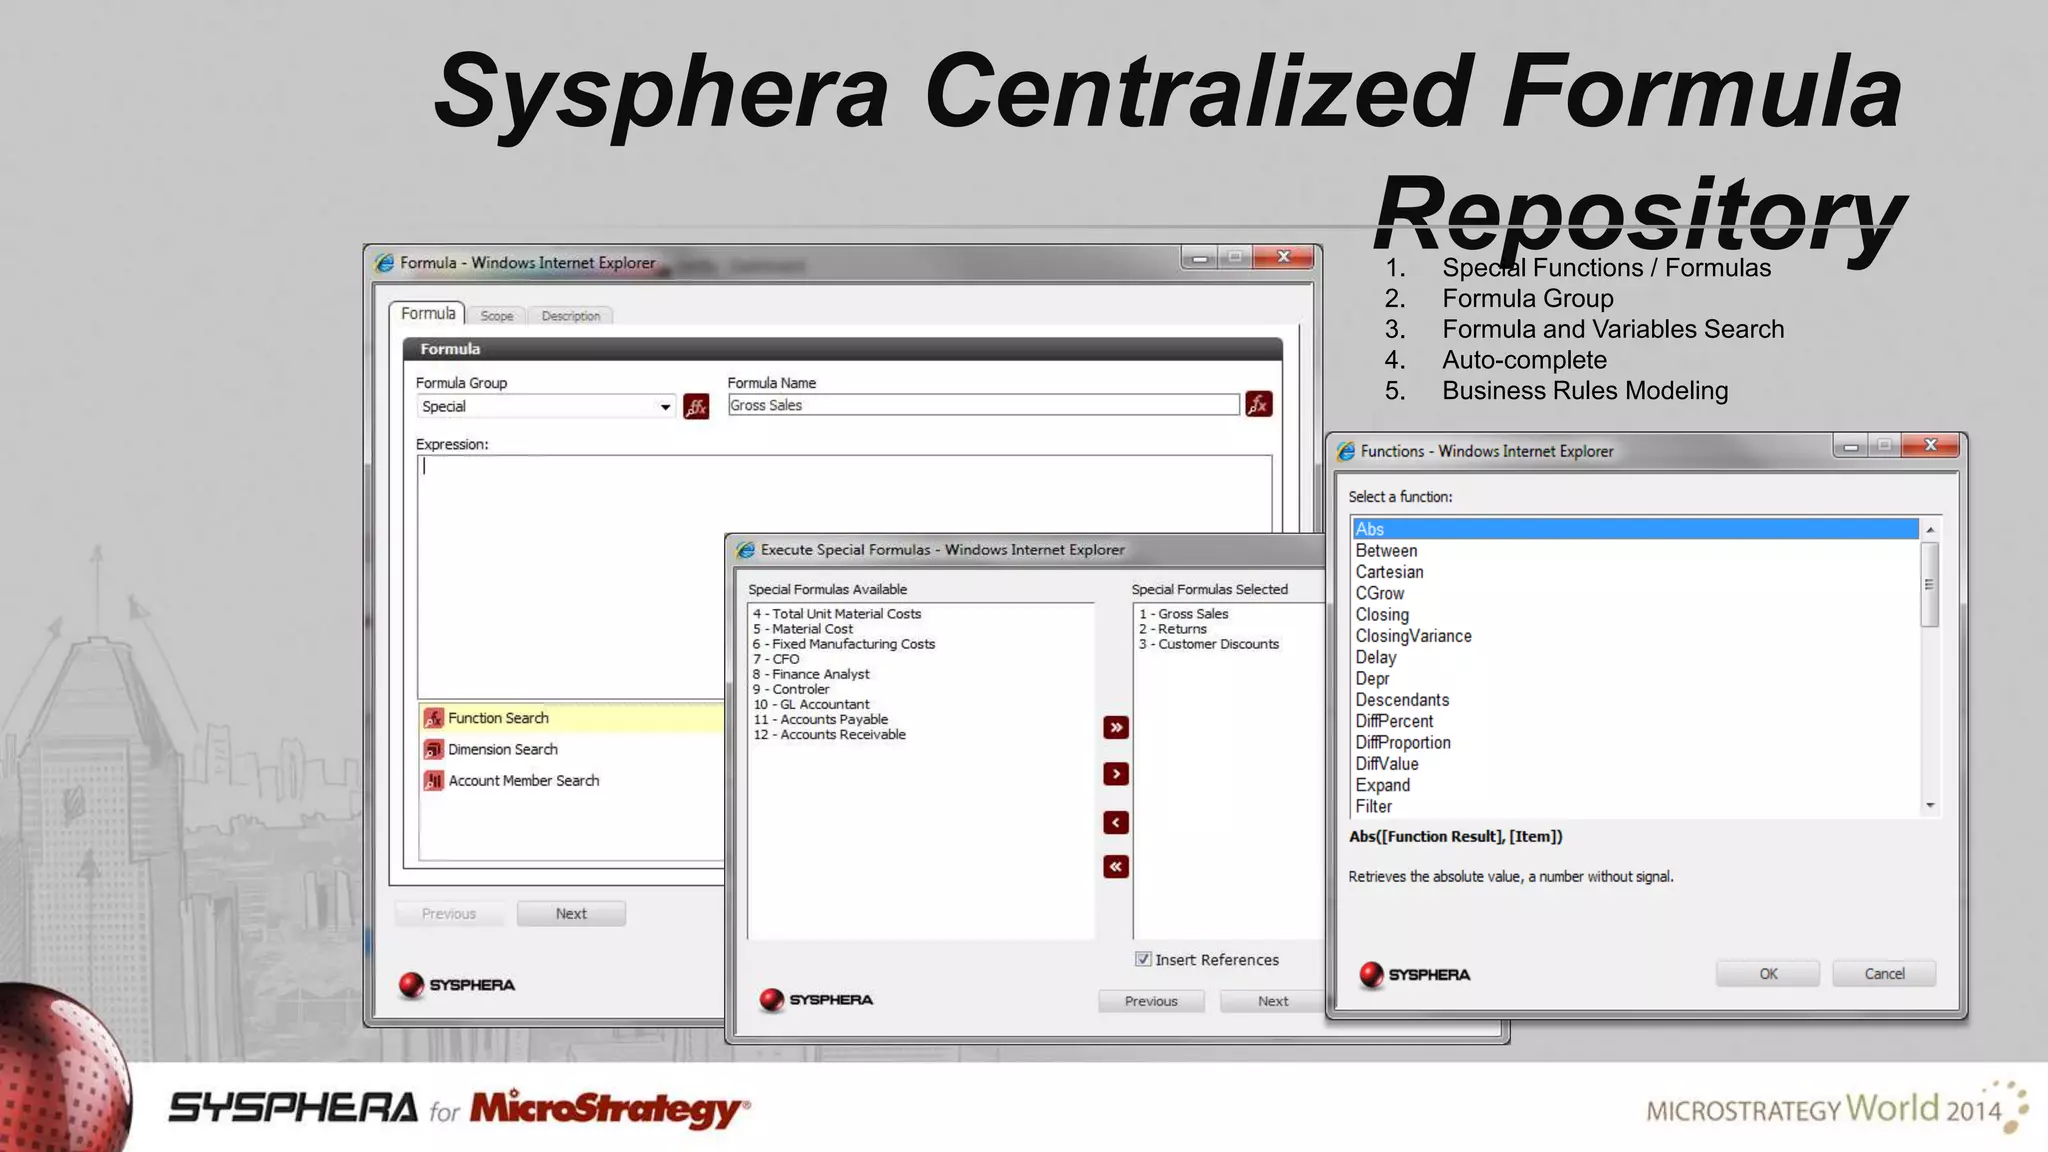
Task: Select the Function Search row
Action: (571, 718)
